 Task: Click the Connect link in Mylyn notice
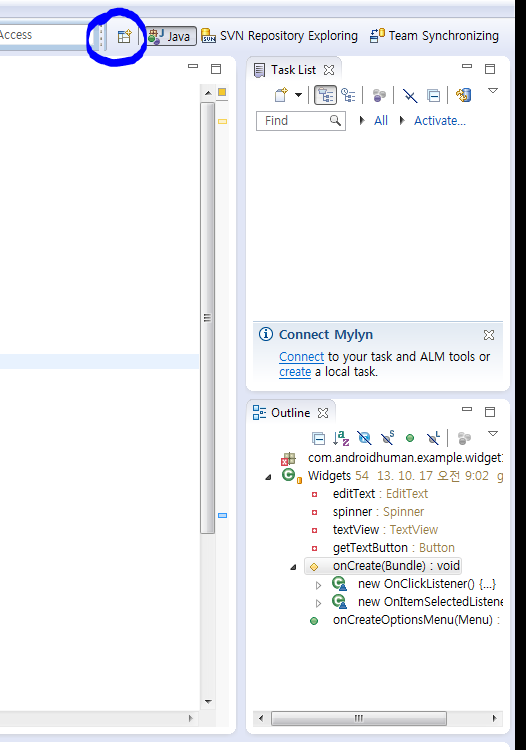[302, 357]
